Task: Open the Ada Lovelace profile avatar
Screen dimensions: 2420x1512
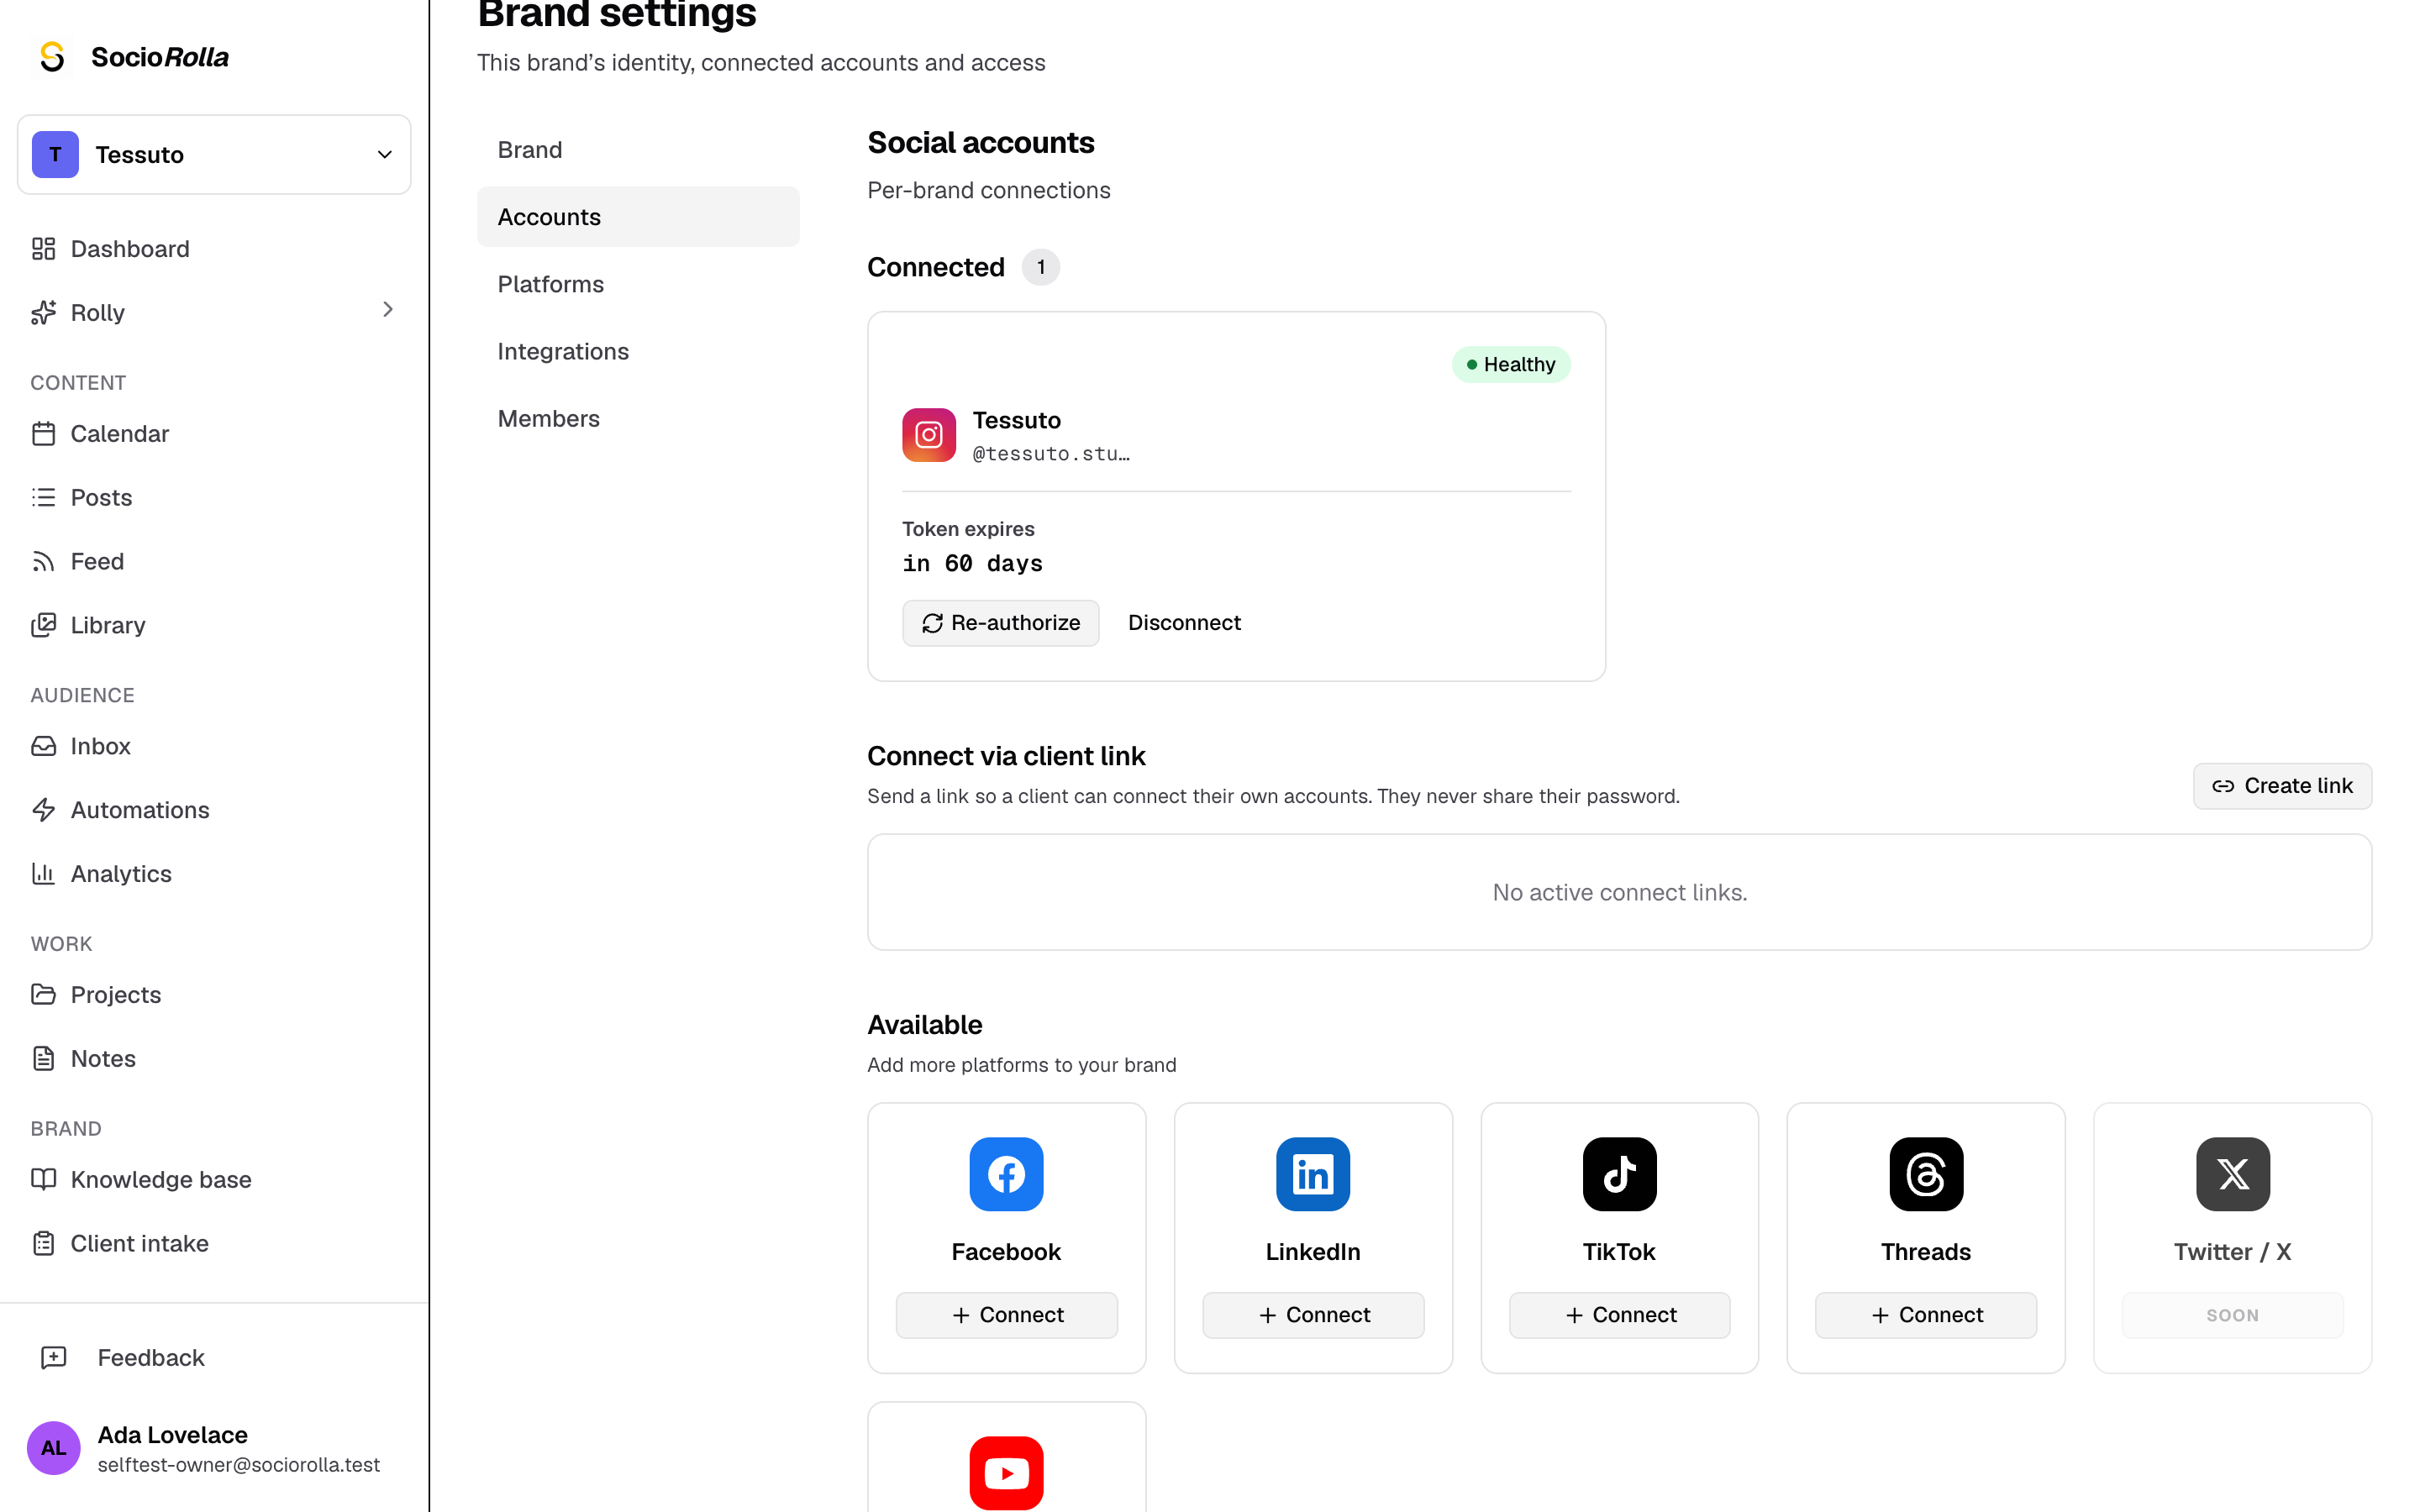Action: (x=53, y=1448)
